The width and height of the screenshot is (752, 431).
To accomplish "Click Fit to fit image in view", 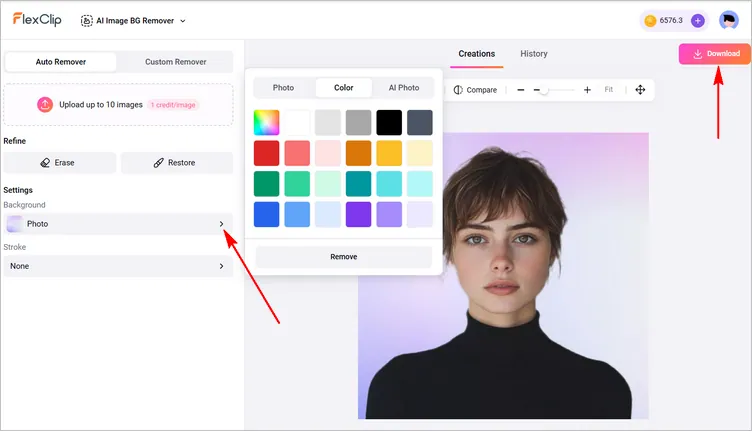I will coord(609,90).
